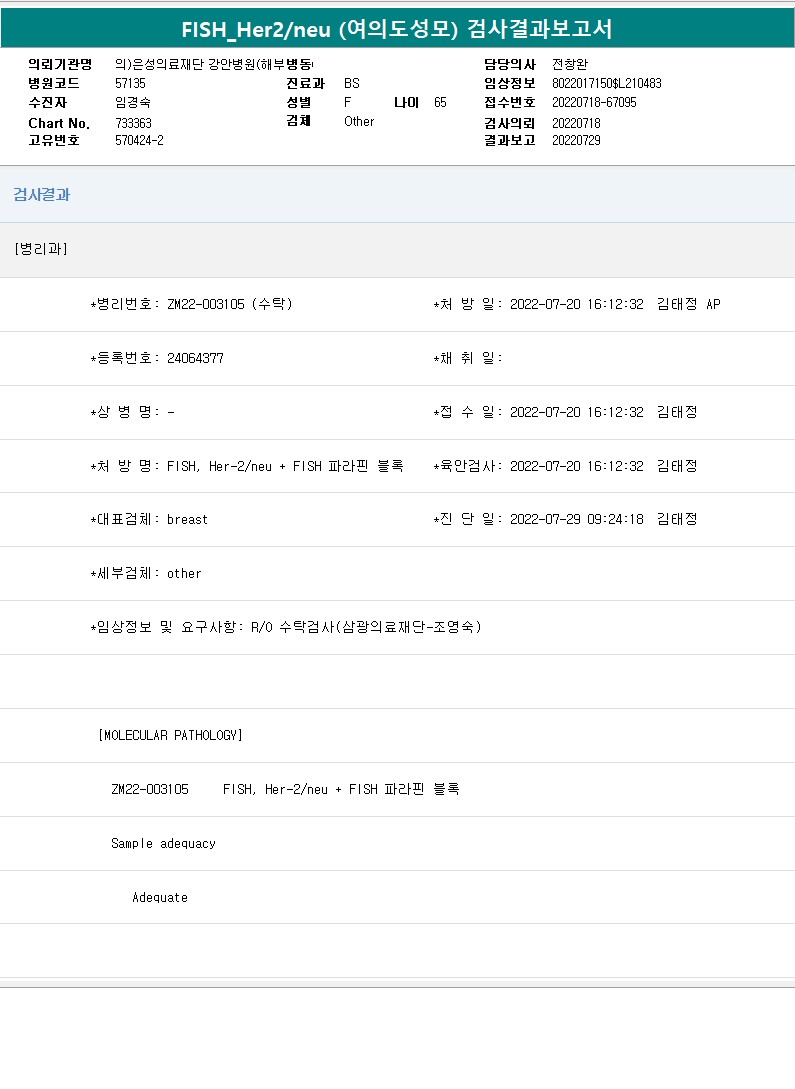Click the 진료과 value BS

[351, 84]
